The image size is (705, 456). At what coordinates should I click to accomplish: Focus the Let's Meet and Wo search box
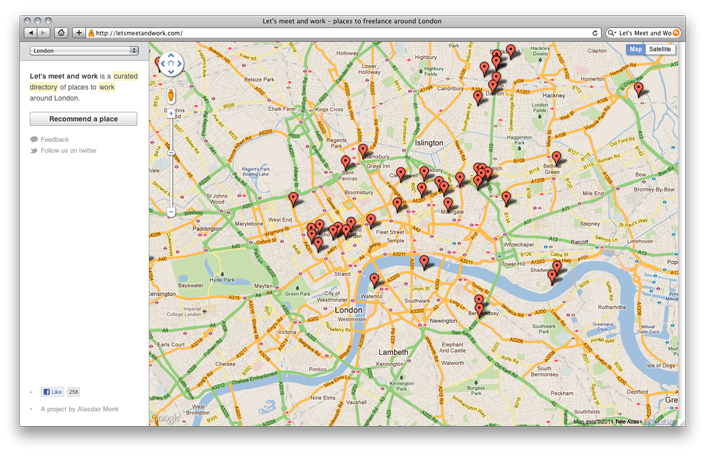[643, 33]
